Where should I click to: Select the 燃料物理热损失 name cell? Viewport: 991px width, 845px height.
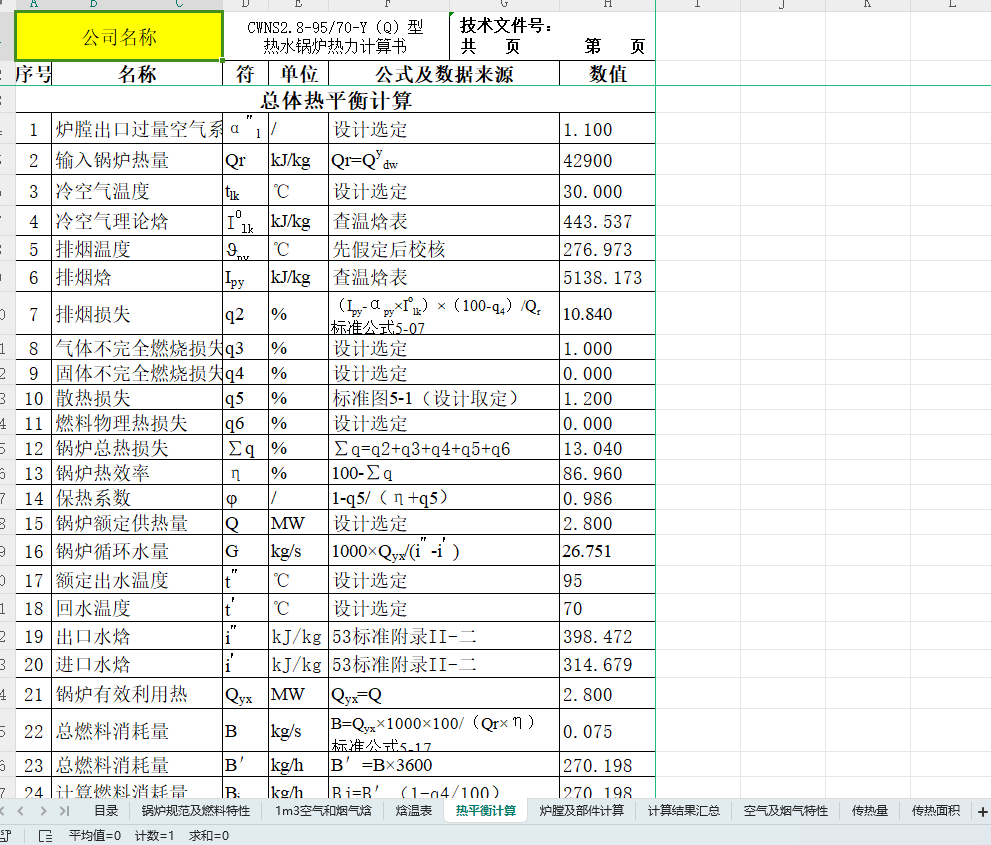(x=137, y=423)
